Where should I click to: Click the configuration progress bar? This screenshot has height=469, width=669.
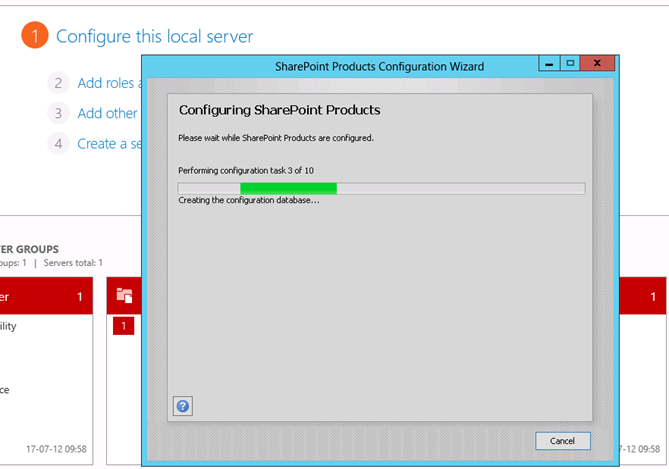381,188
